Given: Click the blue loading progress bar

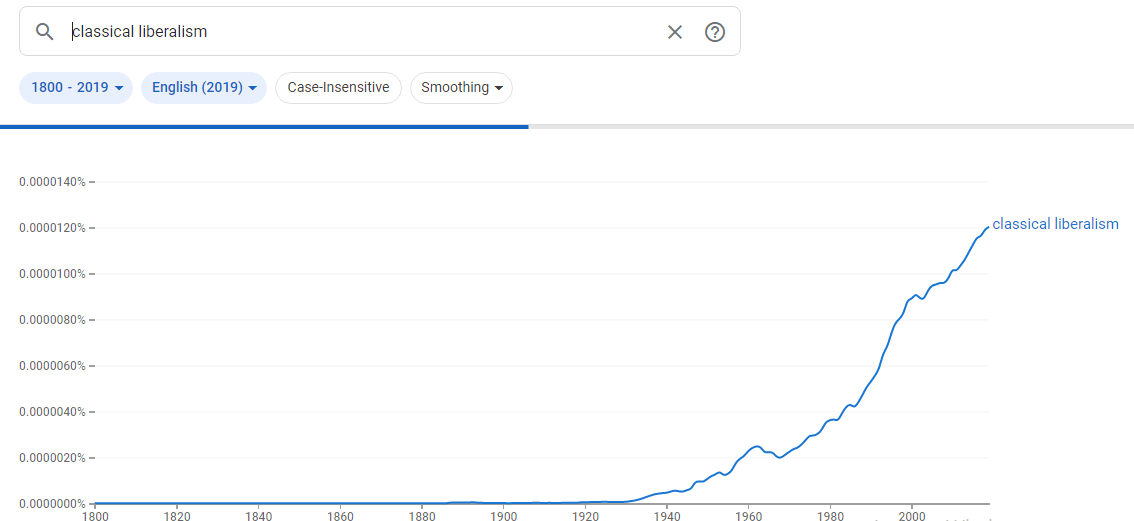Looking at the screenshot, I should pyautogui.click(x=264, y=127).
